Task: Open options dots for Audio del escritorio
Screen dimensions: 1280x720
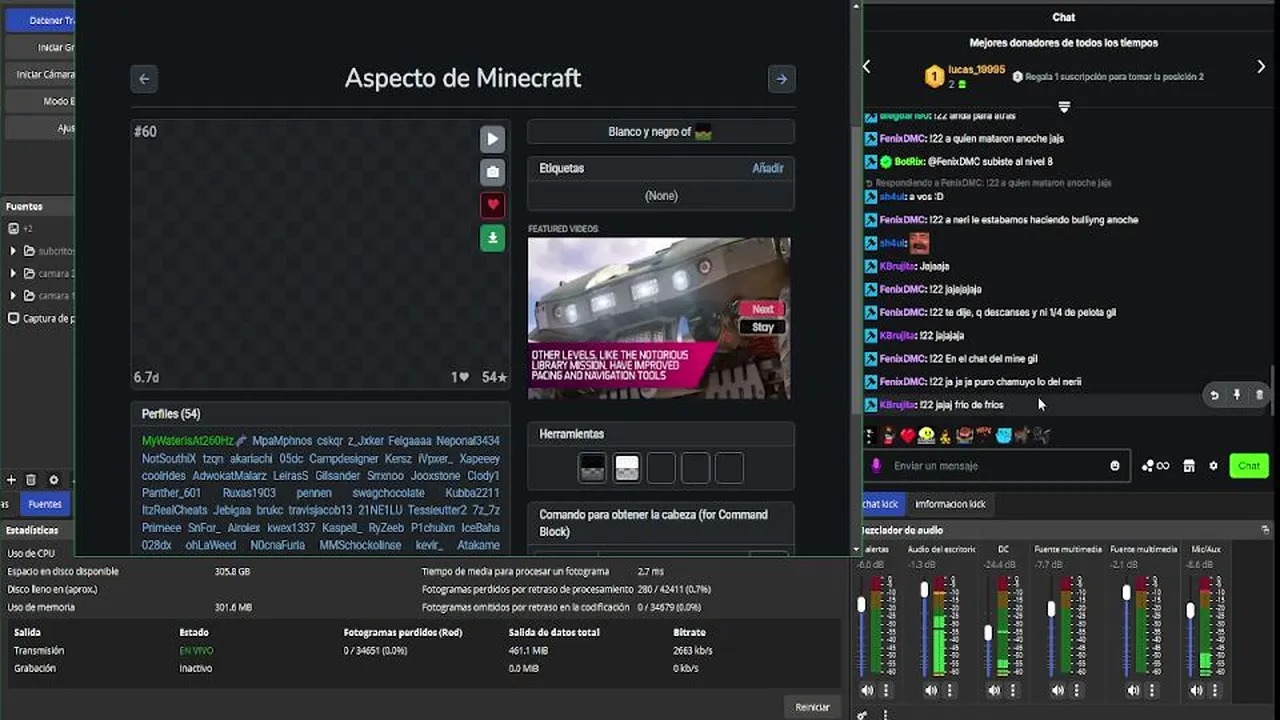Action: click(950, 690)
